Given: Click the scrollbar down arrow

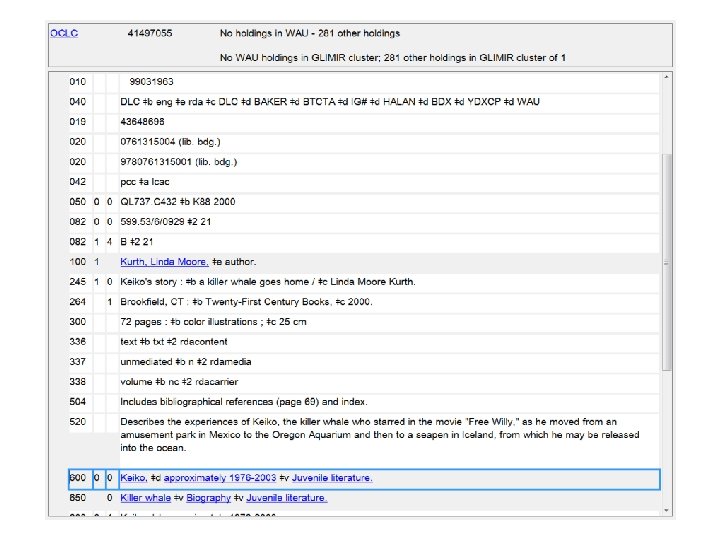Looking at the screenshot, I should point(667,513).
